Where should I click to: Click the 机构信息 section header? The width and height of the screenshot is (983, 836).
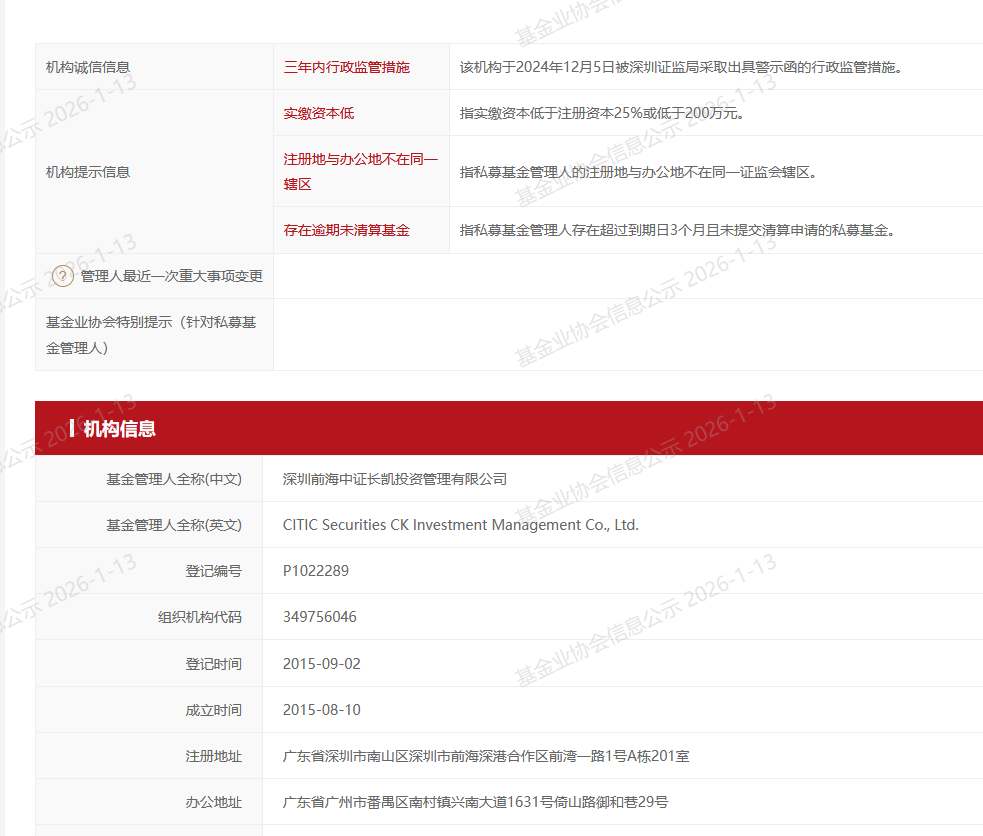(120, 429)
